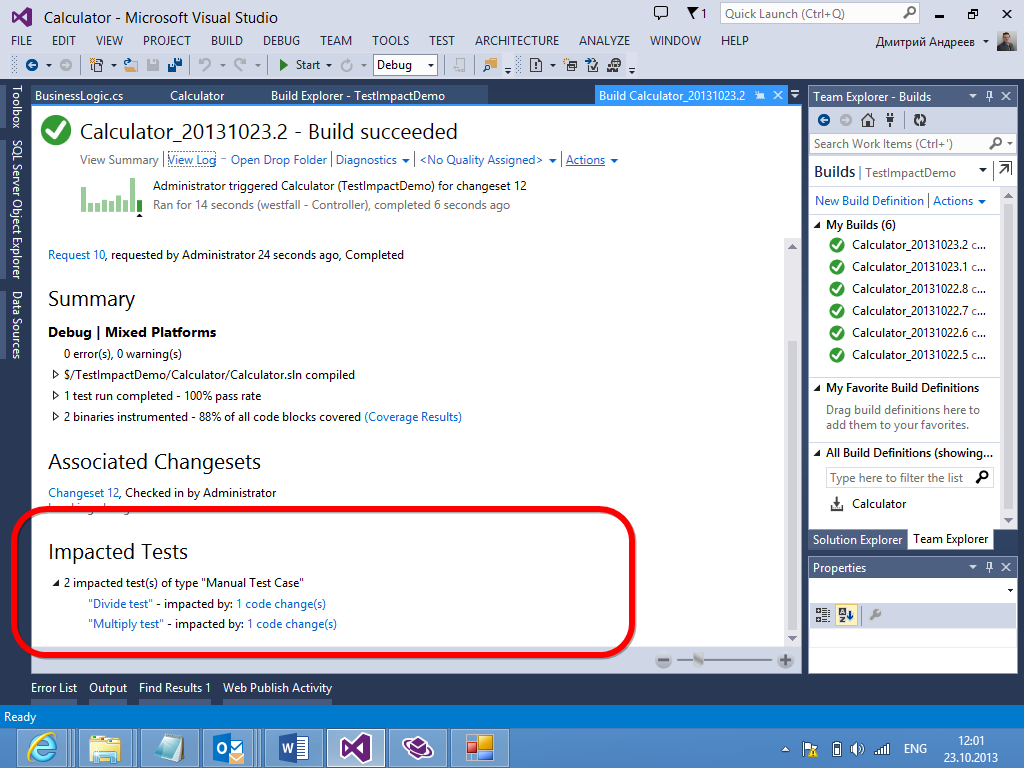Click the work item toolbar icon with exclamation
Screen dimensions: 1024x768
coord(536,65)
